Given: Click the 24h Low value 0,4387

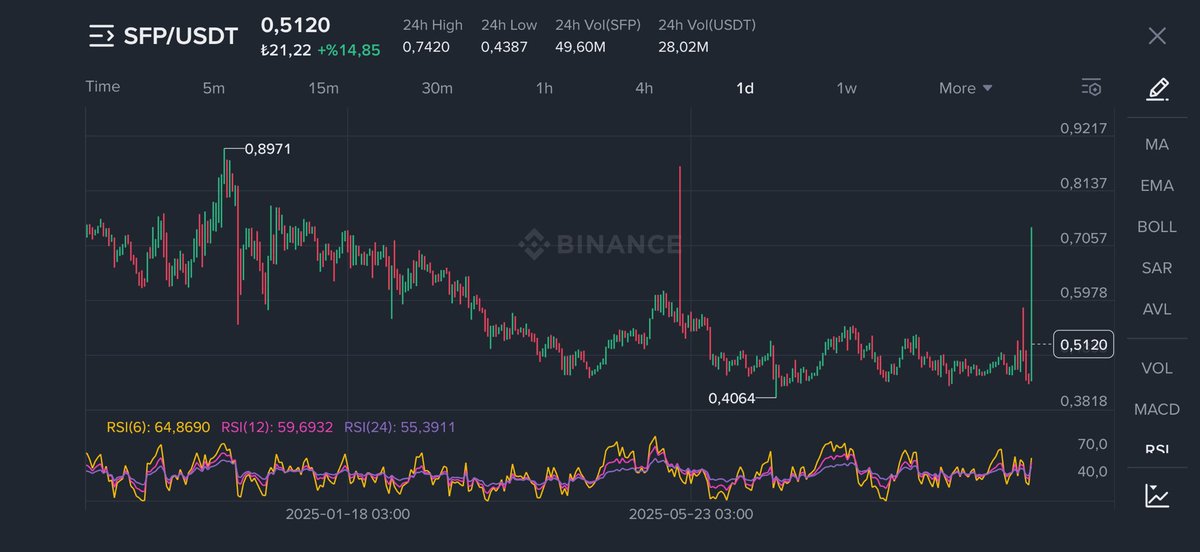Looking at the screenshot, I should point(504,46).
